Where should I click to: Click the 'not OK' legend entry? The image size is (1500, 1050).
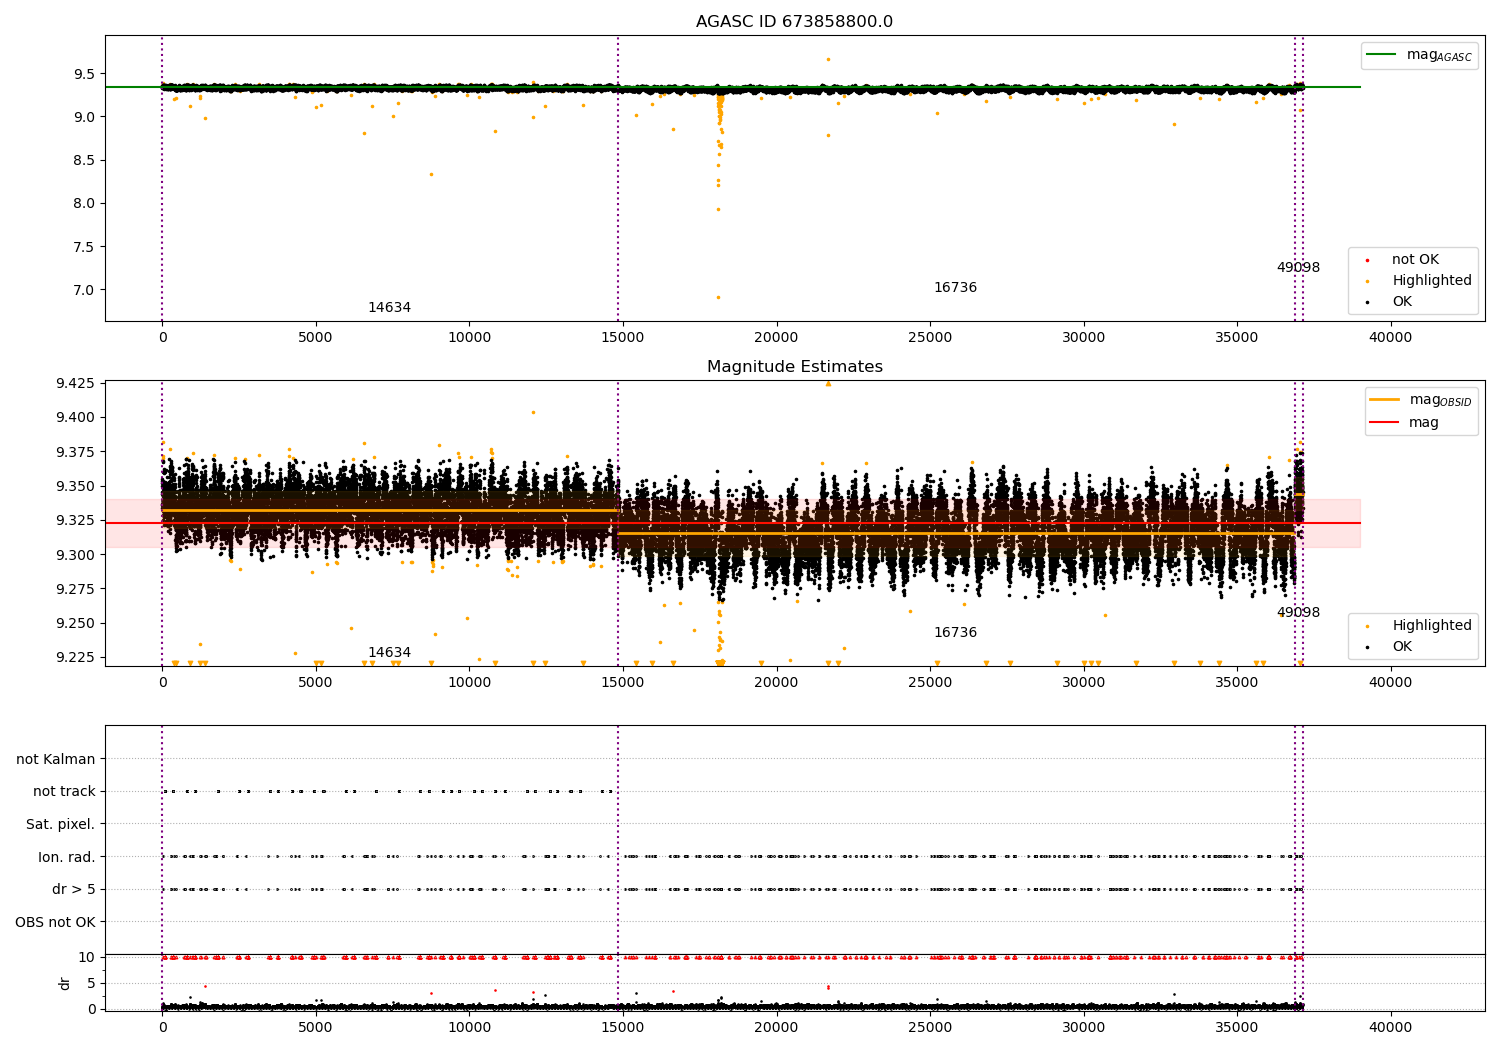point(1415,260)
